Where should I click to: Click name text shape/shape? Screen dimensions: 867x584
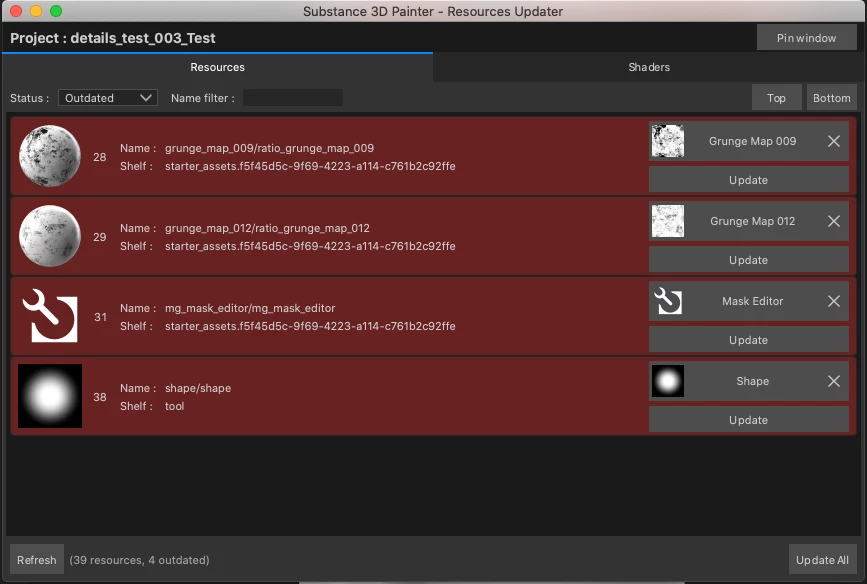pyautogui.click(x=198, y=388)
